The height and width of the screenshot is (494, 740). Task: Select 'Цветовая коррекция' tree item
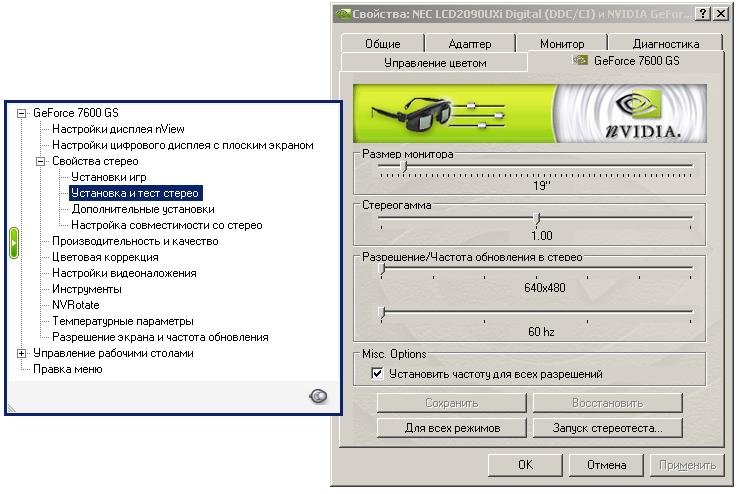pos(105,257)
